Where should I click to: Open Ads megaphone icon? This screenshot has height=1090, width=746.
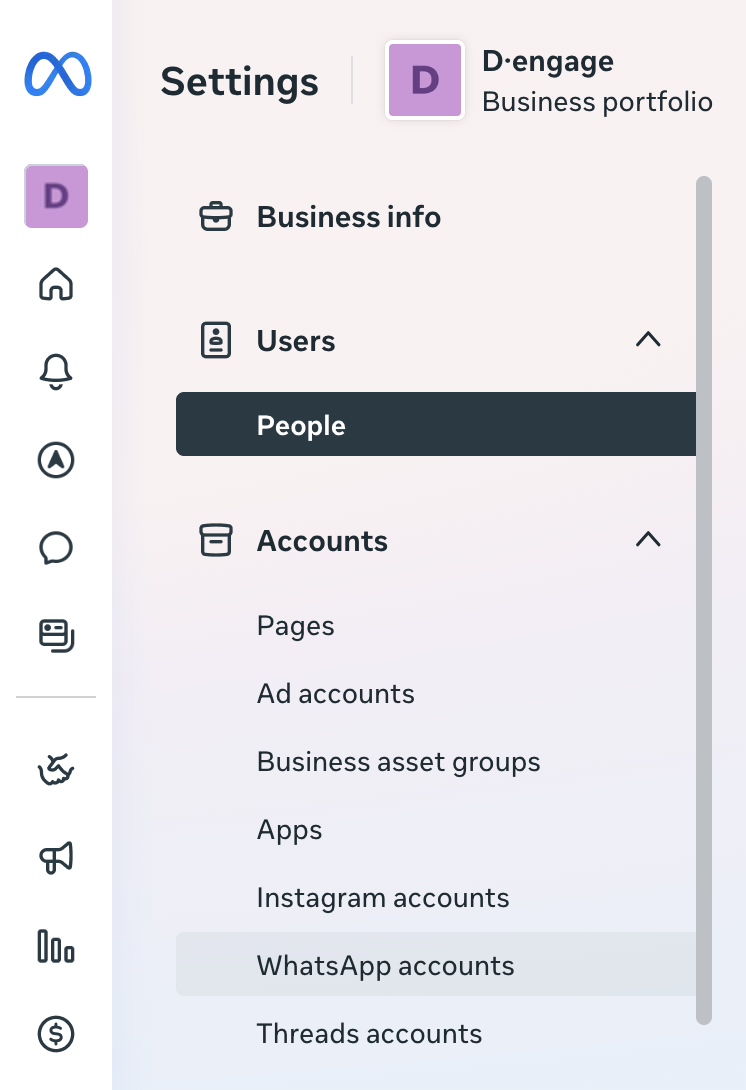[56, 858]
